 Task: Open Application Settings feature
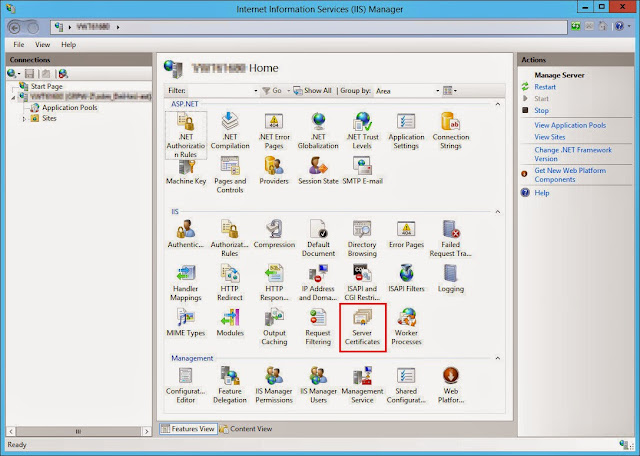click(406, 131)
